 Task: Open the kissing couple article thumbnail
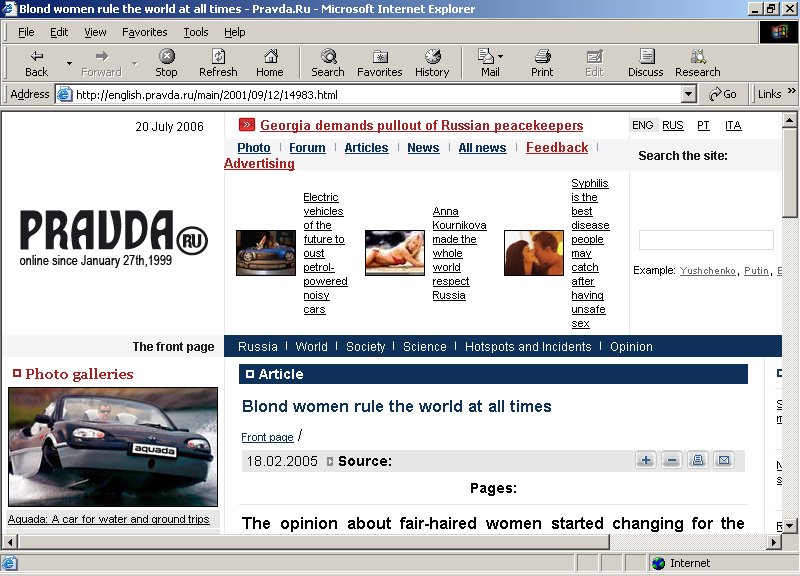[534, 253]
